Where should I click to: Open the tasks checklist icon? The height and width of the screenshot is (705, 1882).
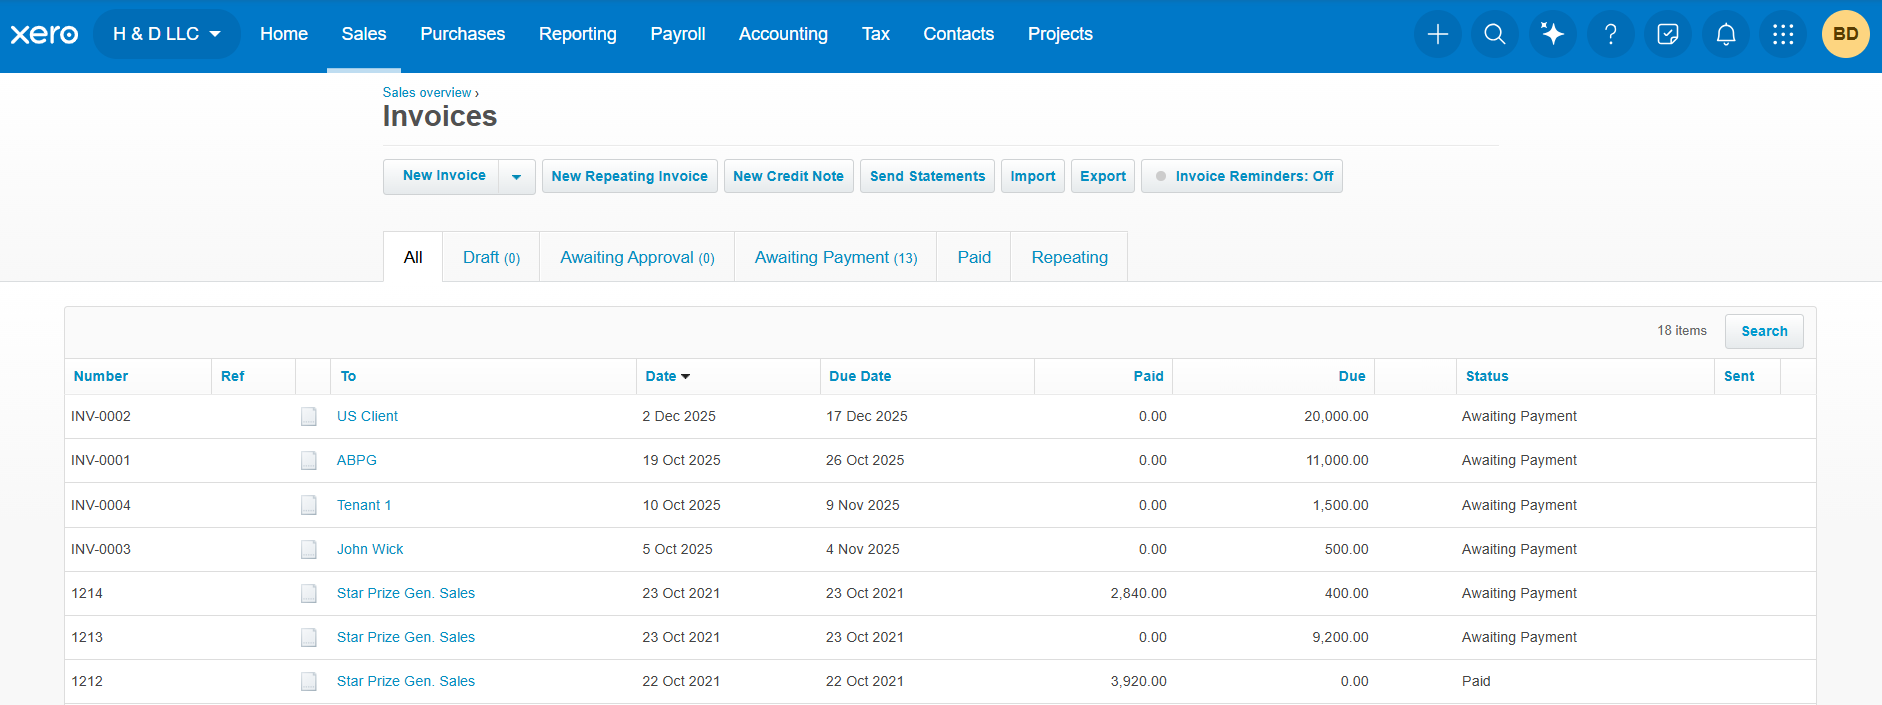(x=1668, y=34)
